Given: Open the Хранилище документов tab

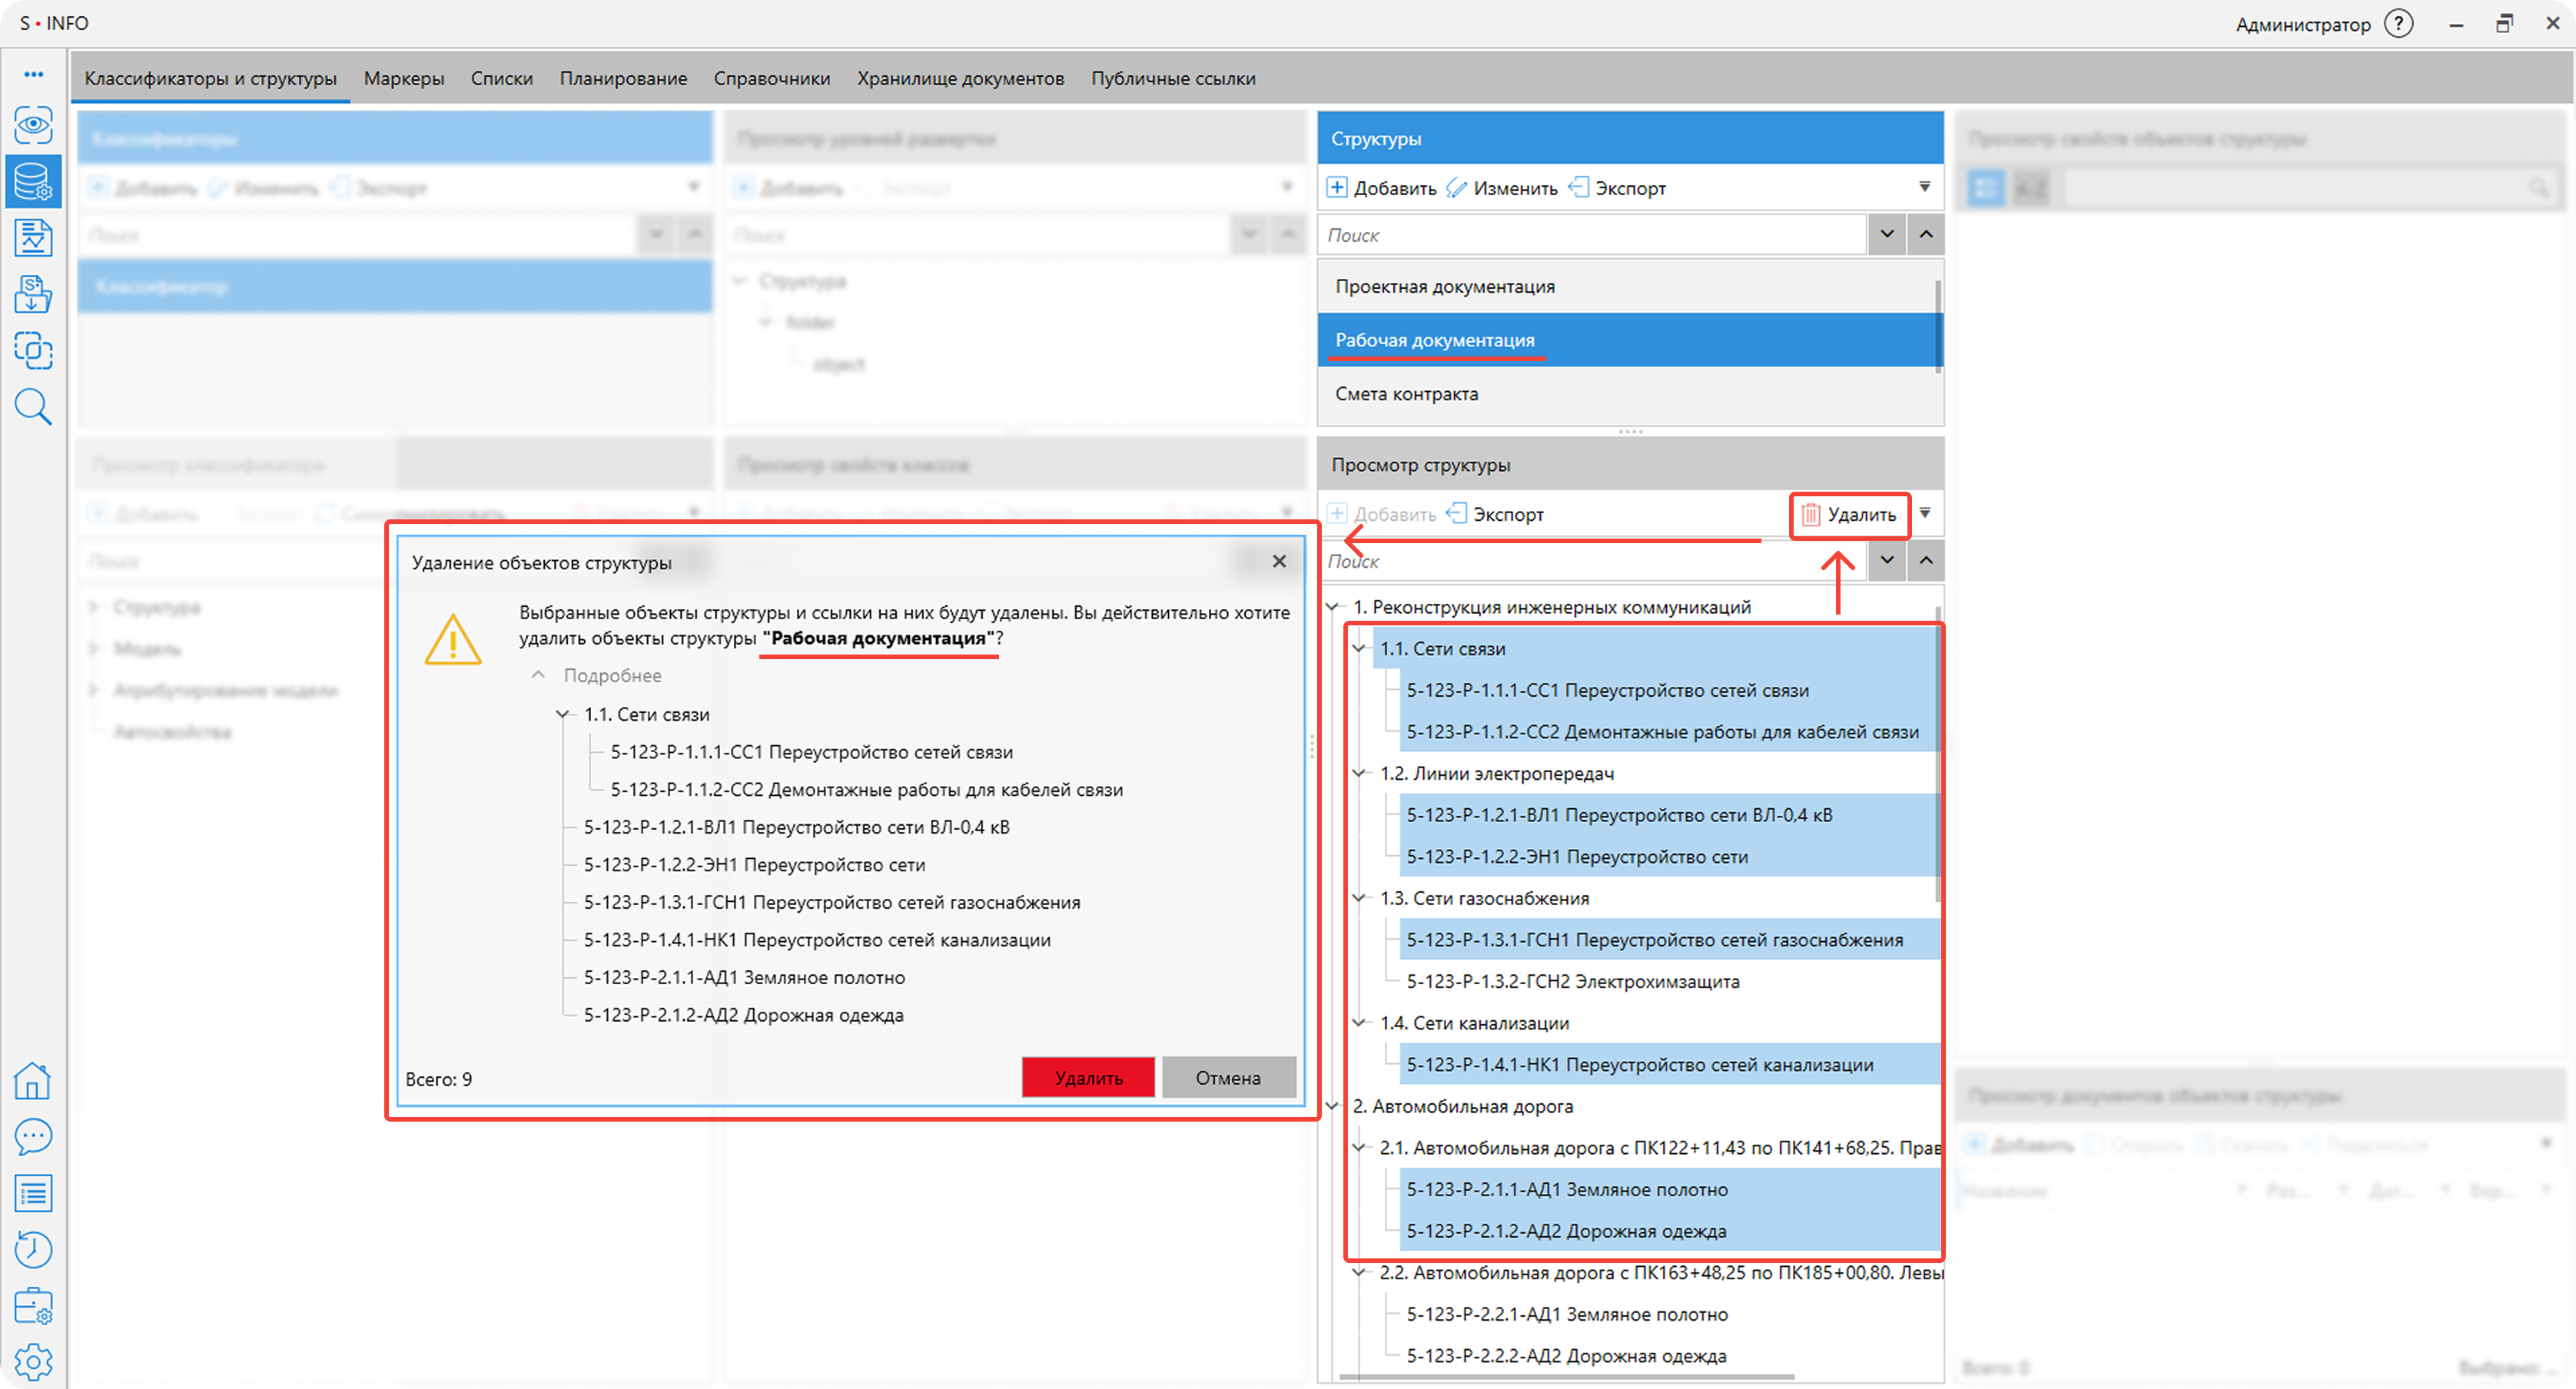Looking at the screenshot, I should tap(959, 78).
